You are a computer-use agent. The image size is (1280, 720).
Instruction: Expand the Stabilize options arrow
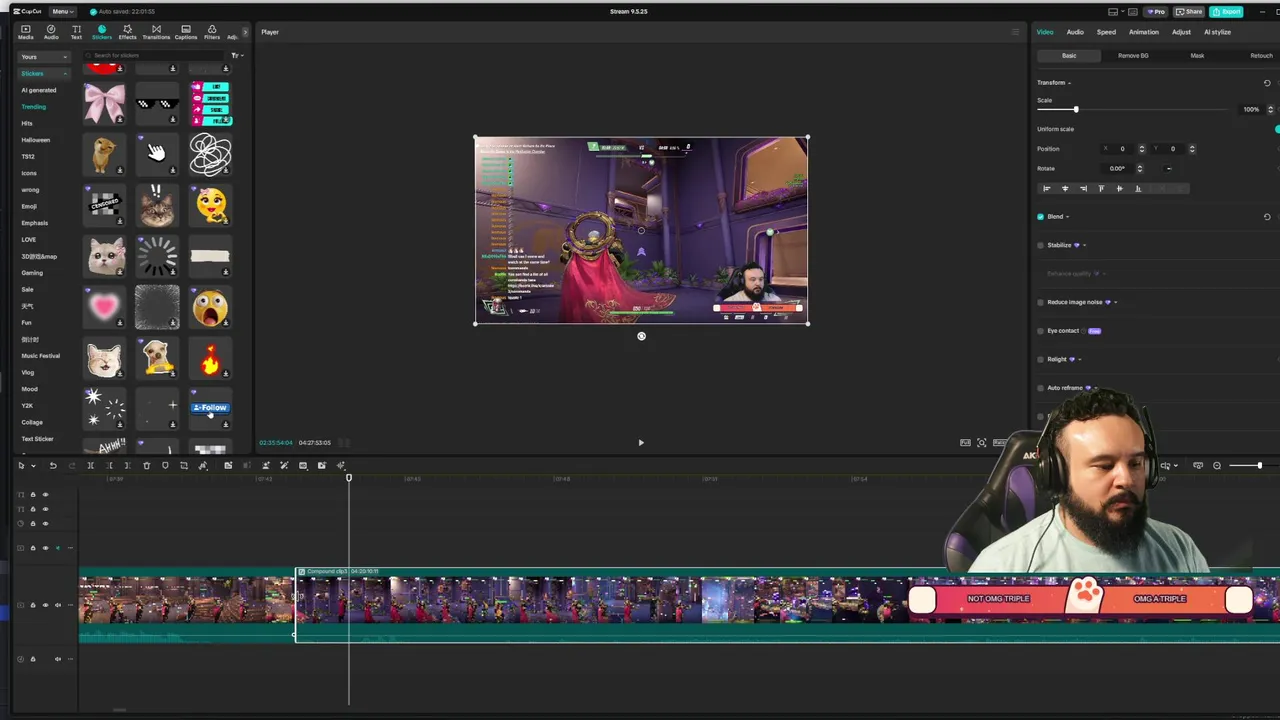(x=1084, y=245)
